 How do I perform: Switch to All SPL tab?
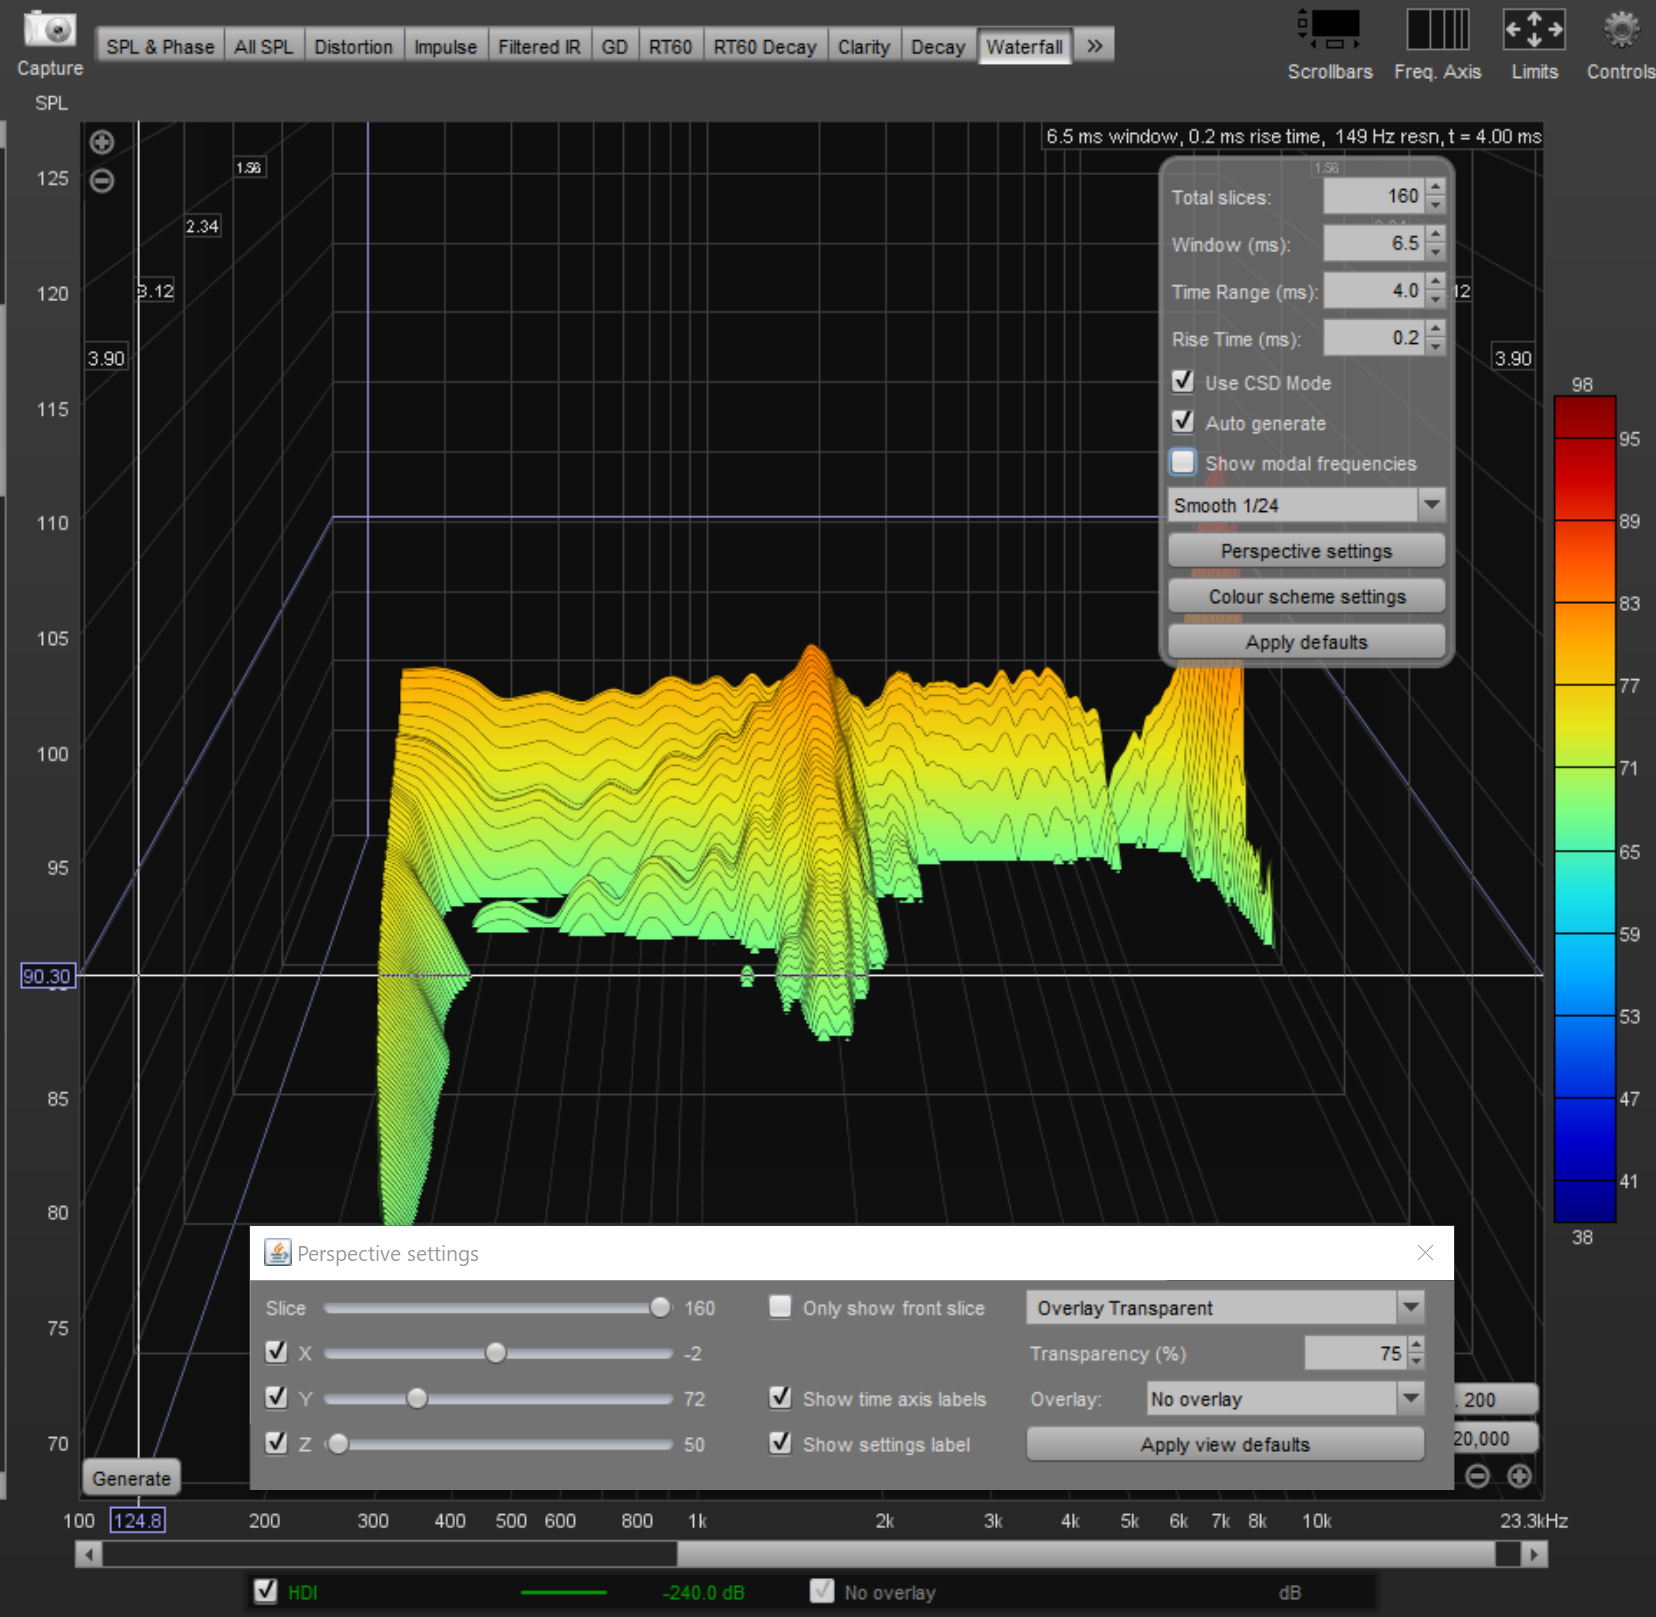[x=264, y=47]
